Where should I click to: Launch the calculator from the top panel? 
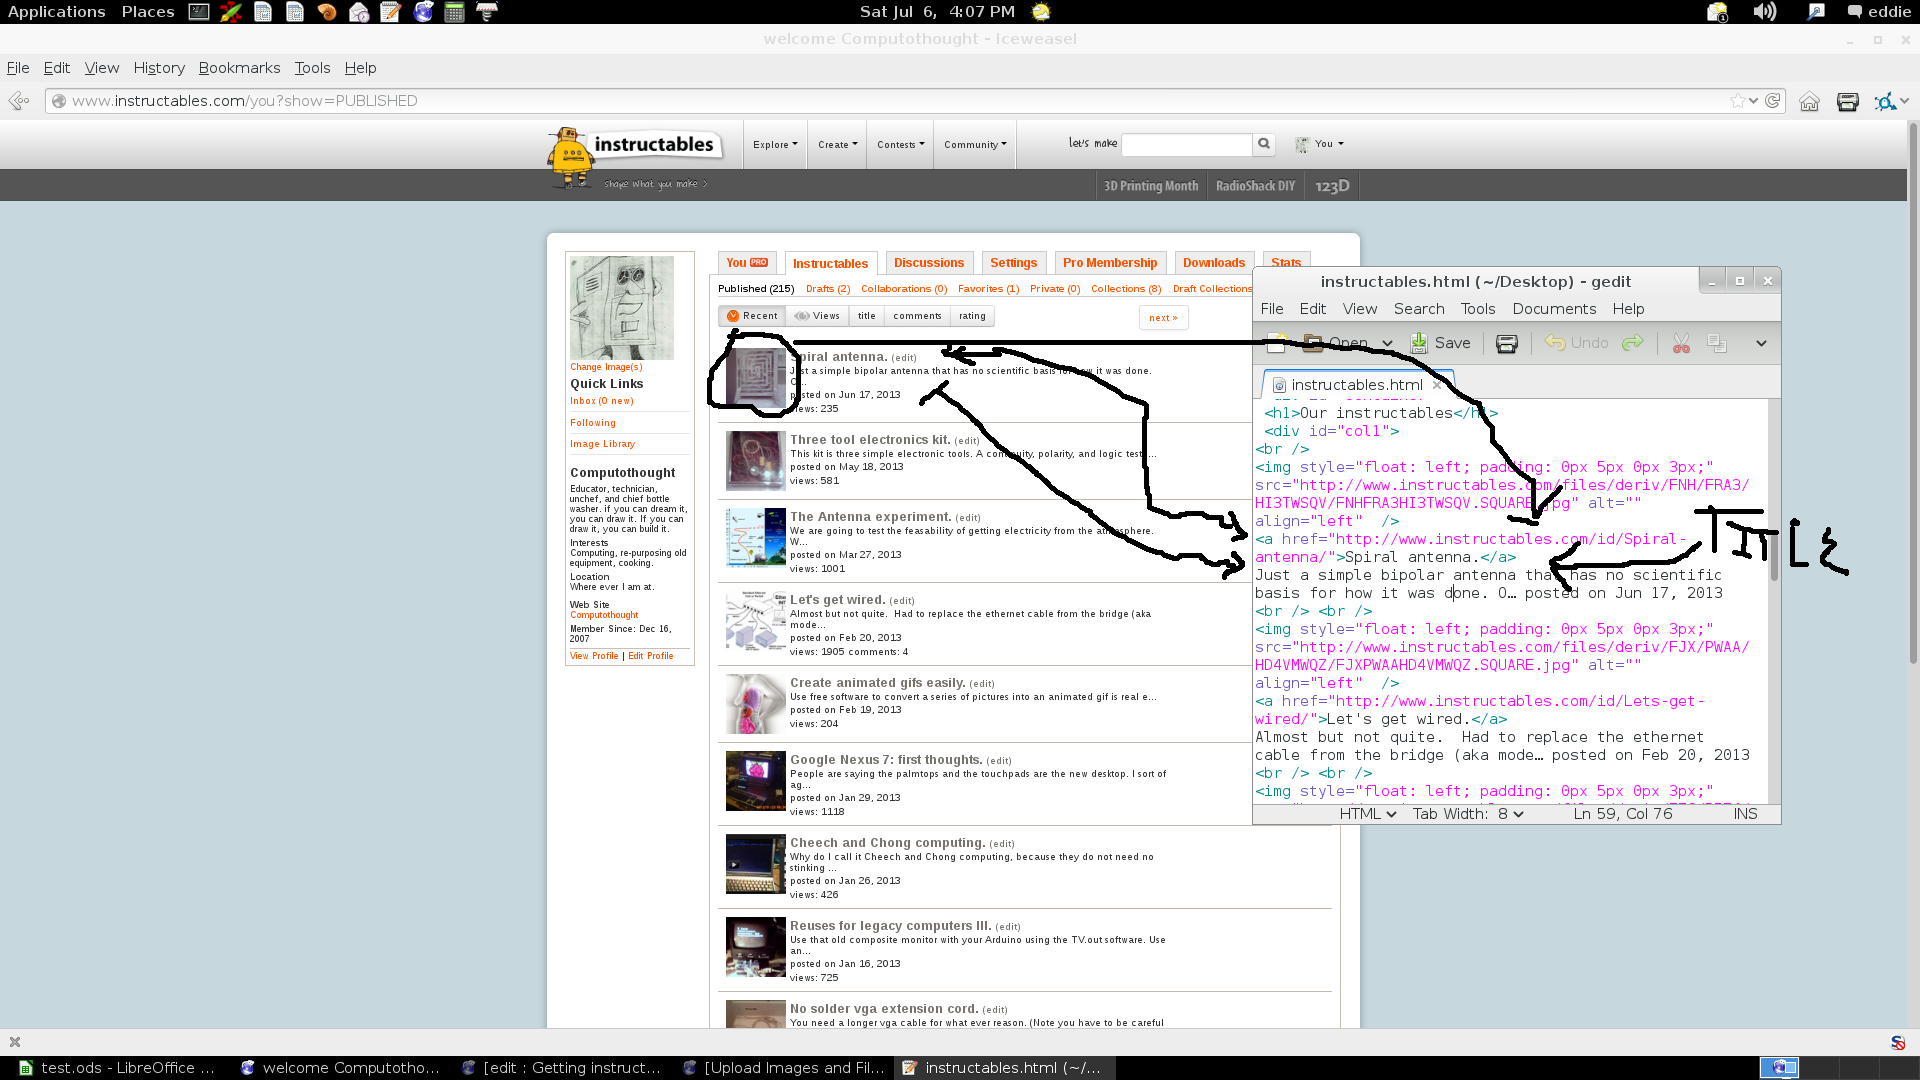[454, 12]
